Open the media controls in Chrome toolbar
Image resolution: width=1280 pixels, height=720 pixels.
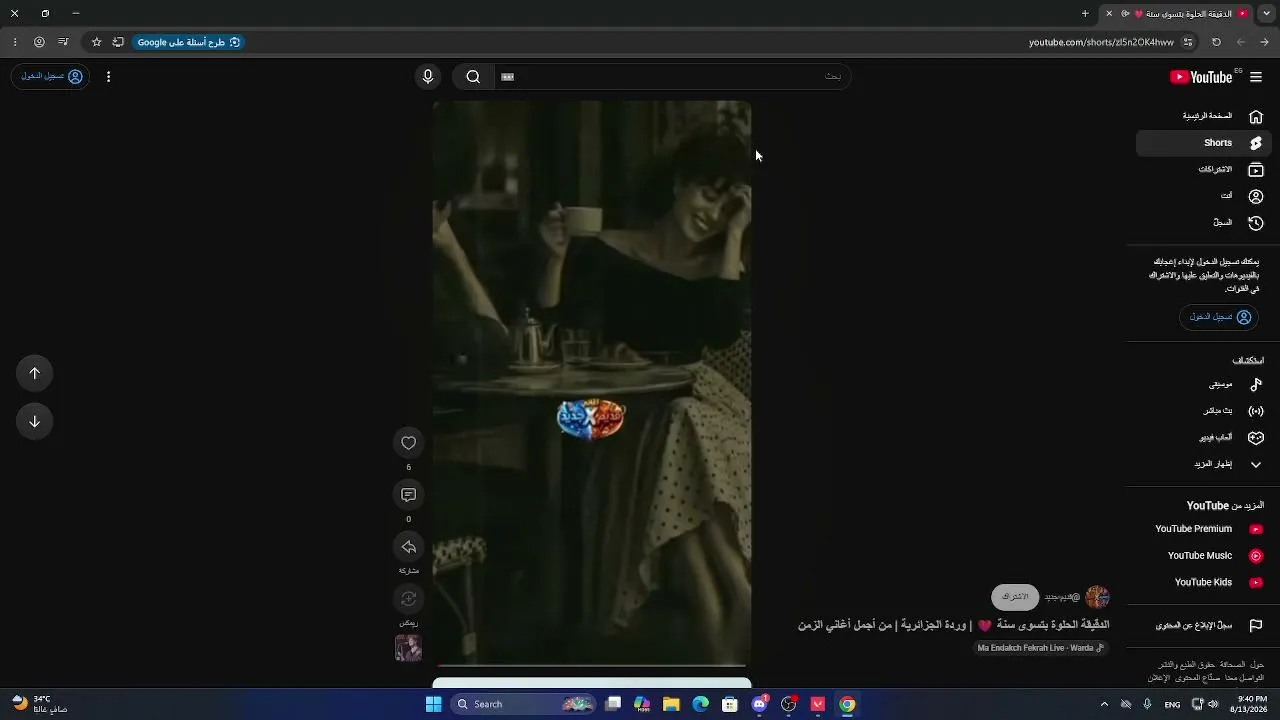click(x=63, y=42)
